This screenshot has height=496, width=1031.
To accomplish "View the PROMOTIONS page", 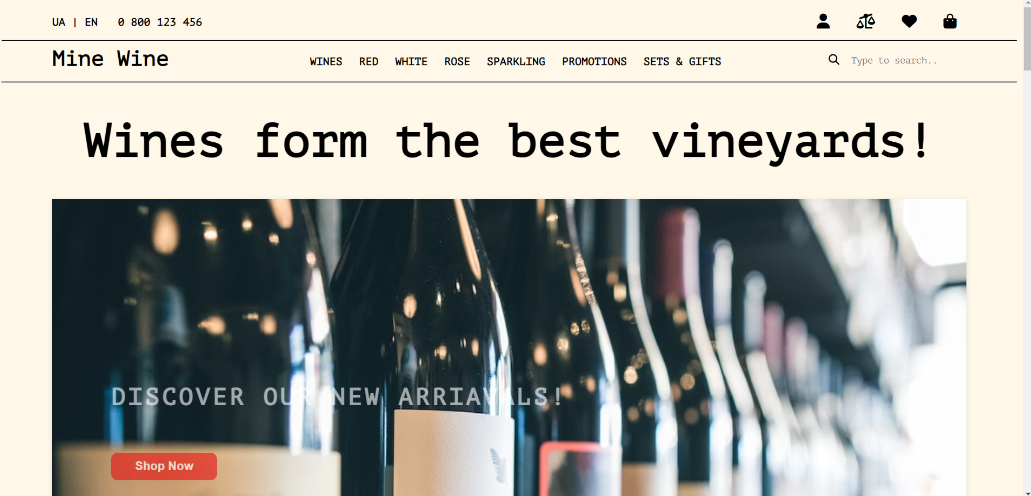I will pos(594,61).
